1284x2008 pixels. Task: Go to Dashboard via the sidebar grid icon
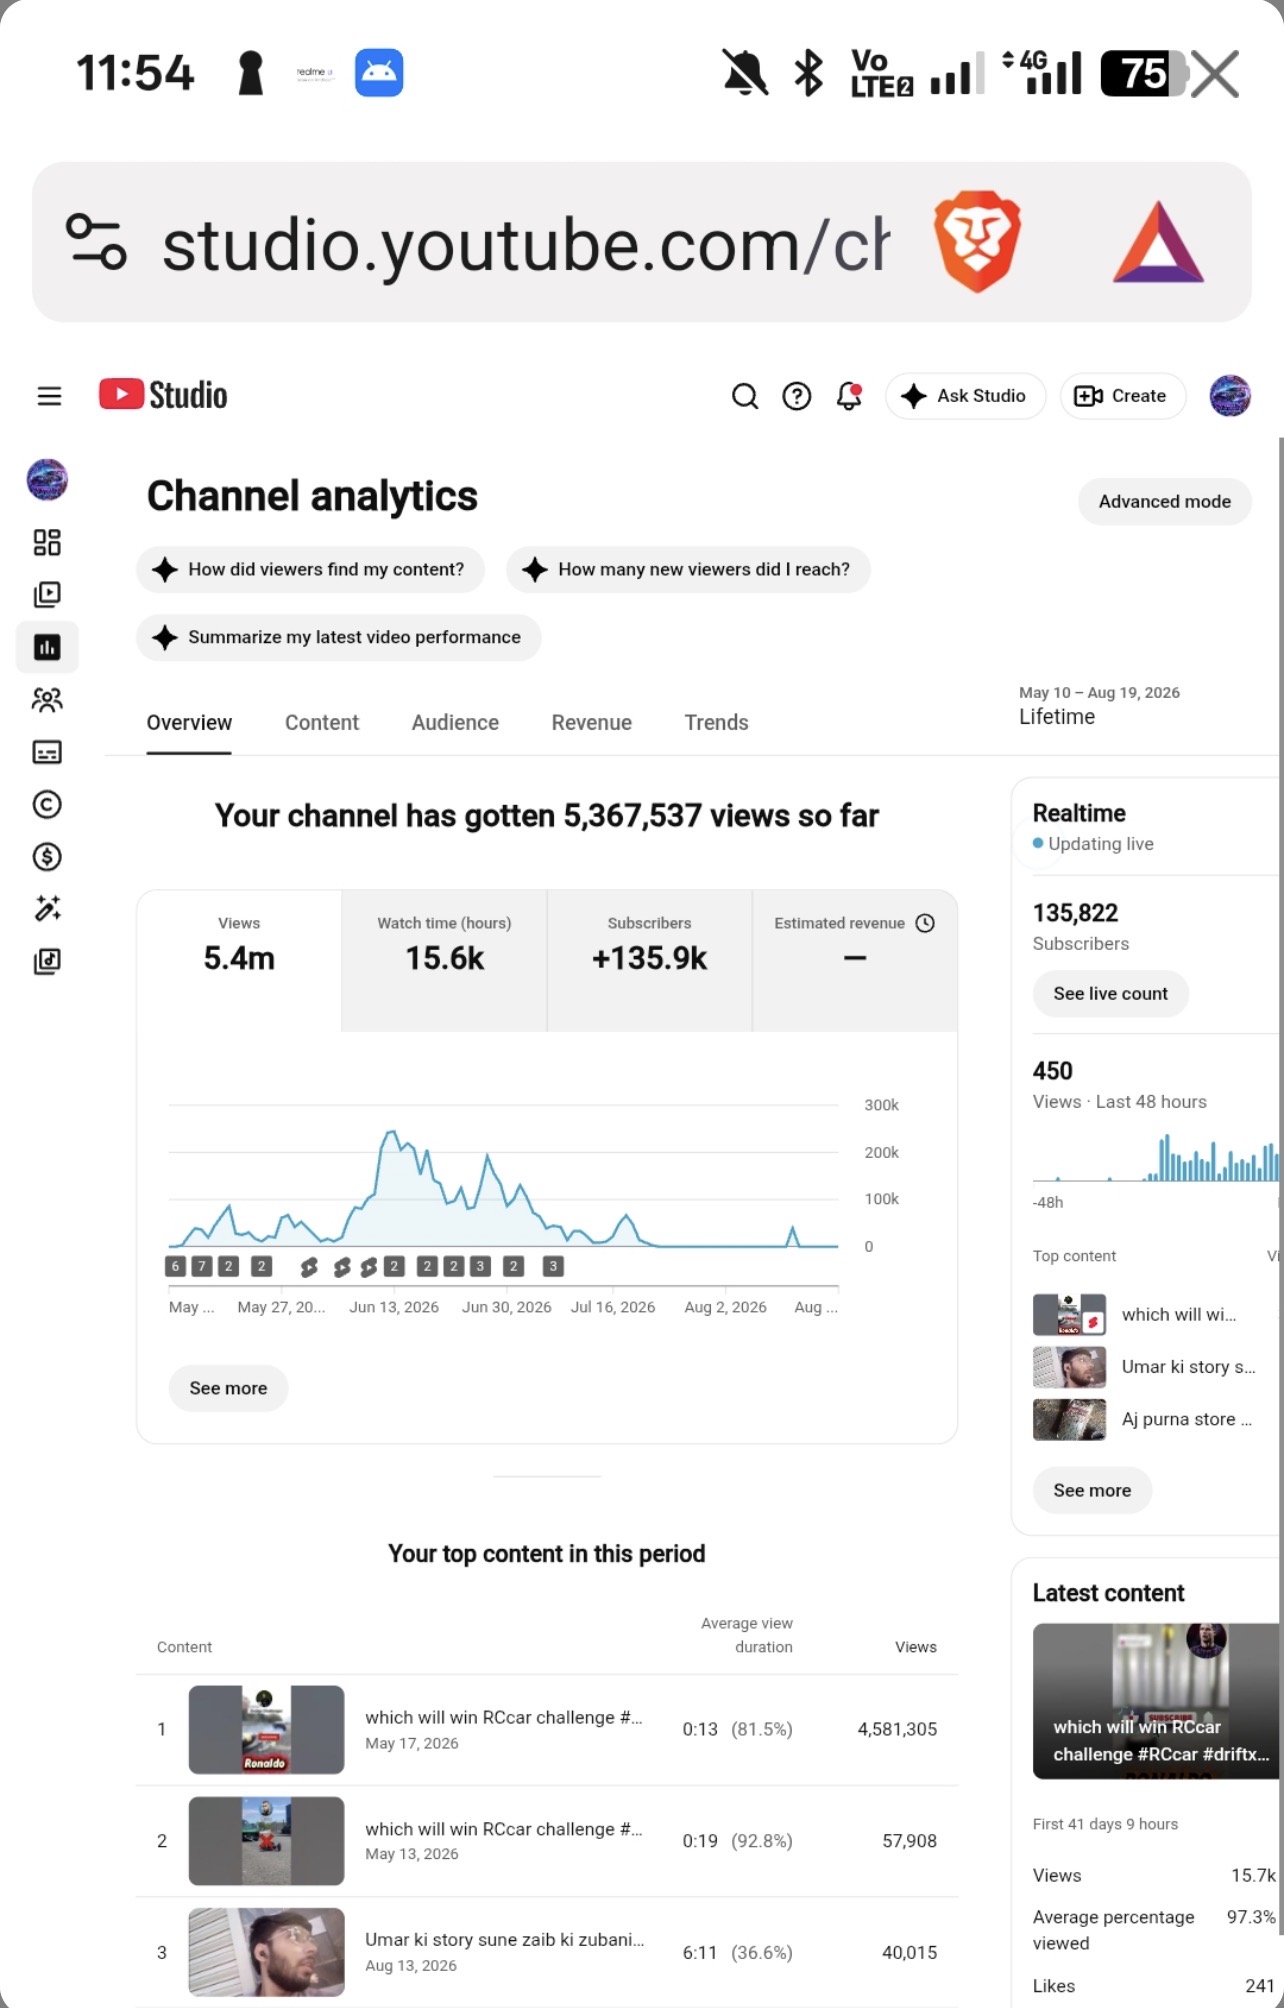47,542
